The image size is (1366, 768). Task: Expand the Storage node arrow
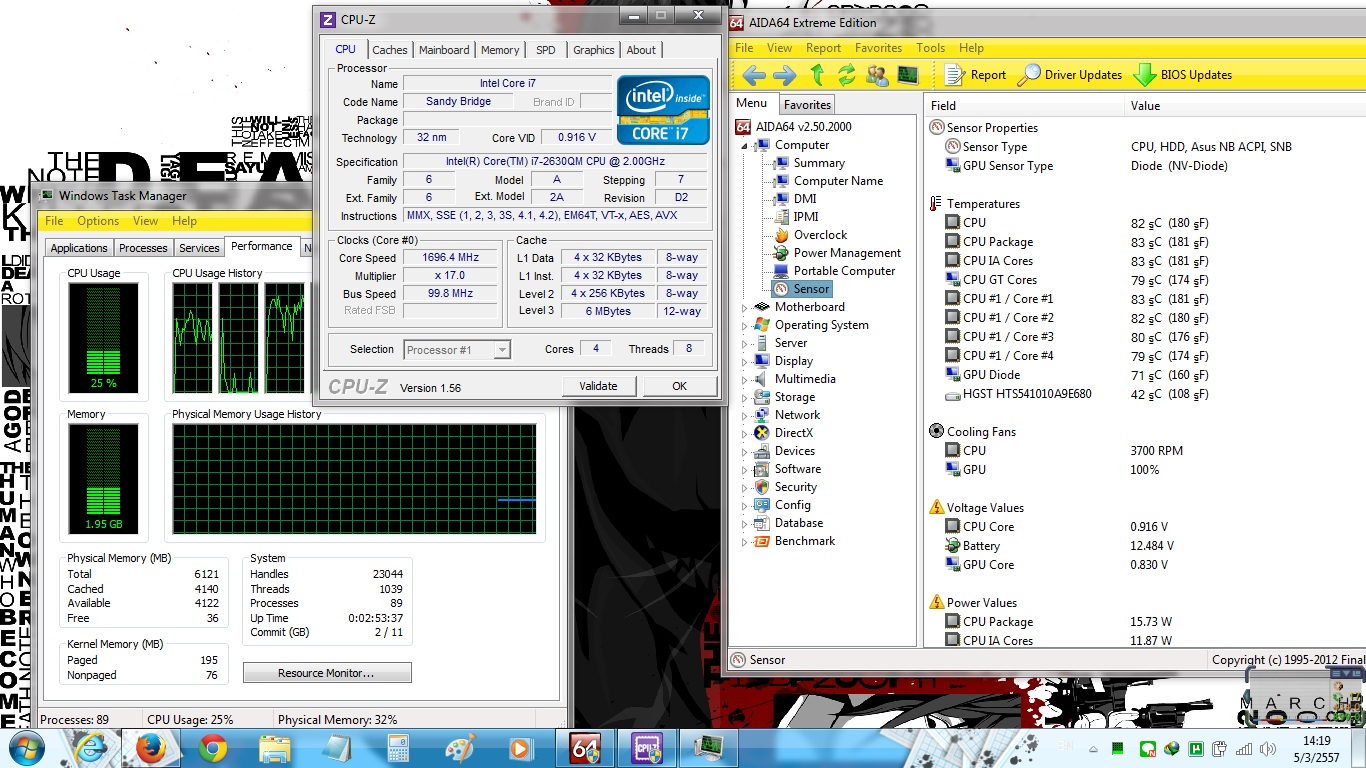tap(744, 398)
